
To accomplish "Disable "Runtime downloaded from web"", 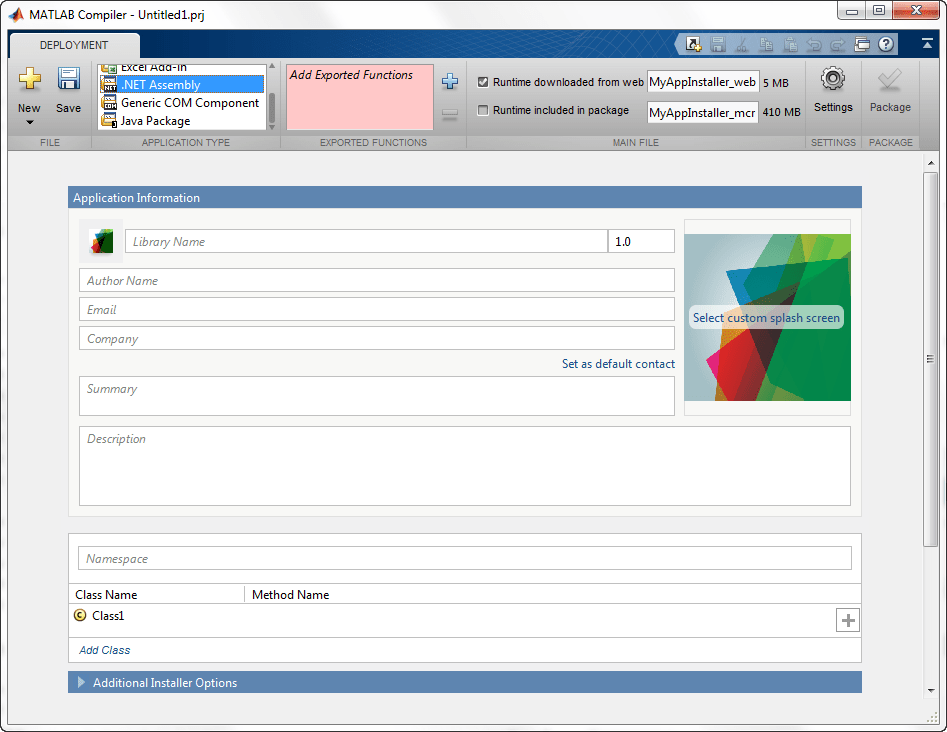I will click(x=483, y=82).
